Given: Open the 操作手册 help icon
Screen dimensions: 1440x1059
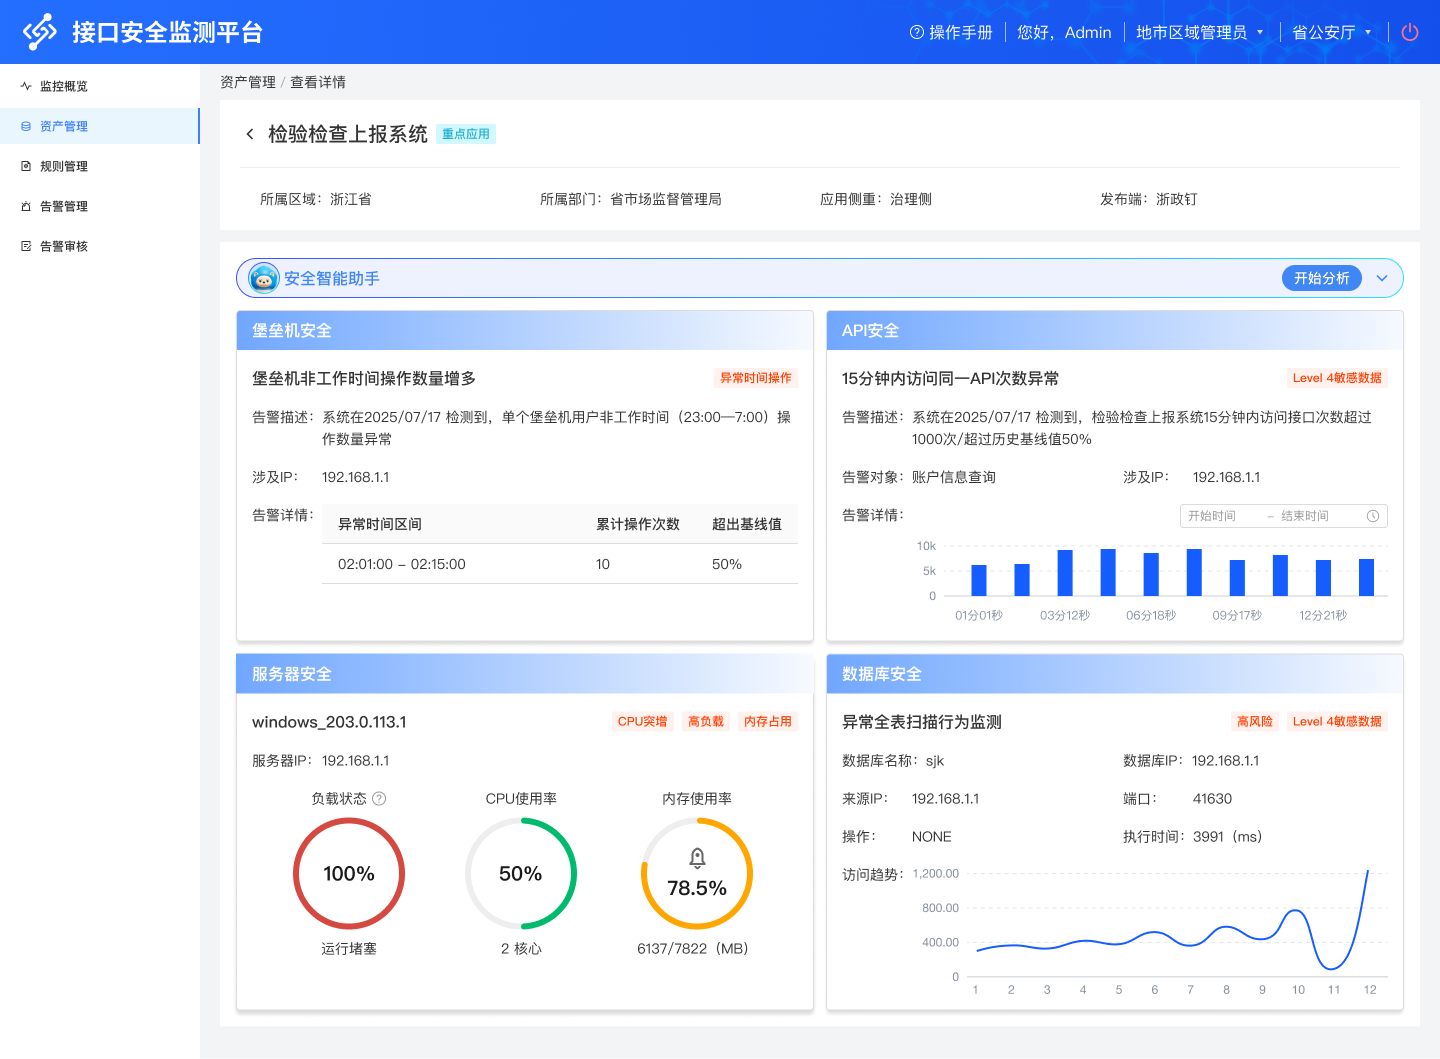Looking at the screenshot, I should [916, 32].
